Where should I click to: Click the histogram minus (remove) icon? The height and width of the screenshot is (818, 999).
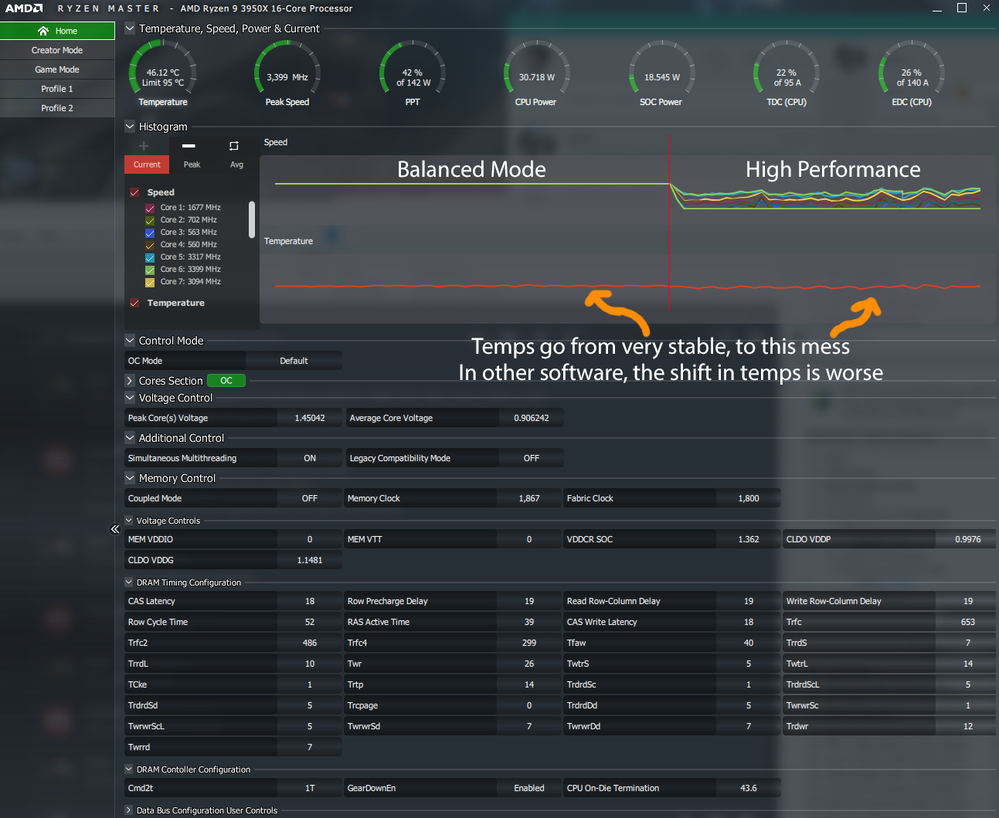coord(189,146)
